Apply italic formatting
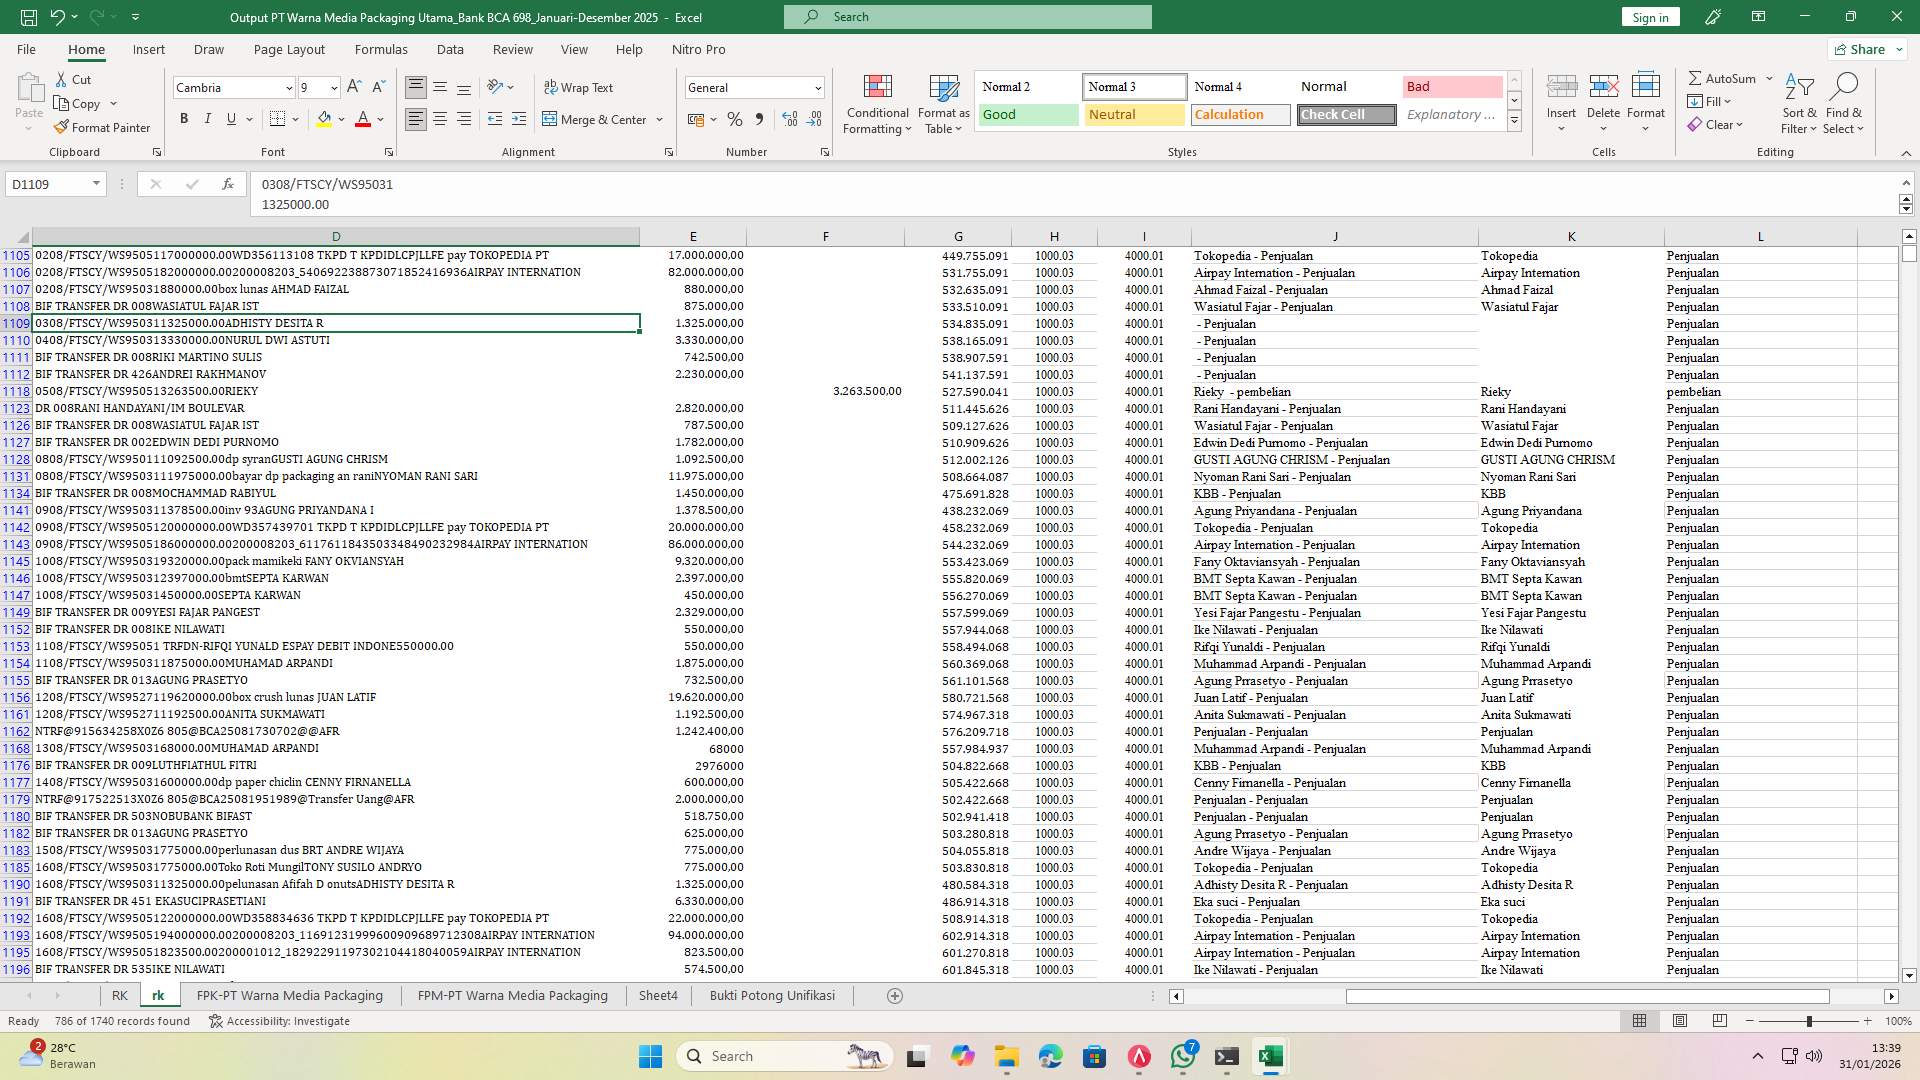The width and height of the screenshot is (1920, 1080). (x=208, y=118)
